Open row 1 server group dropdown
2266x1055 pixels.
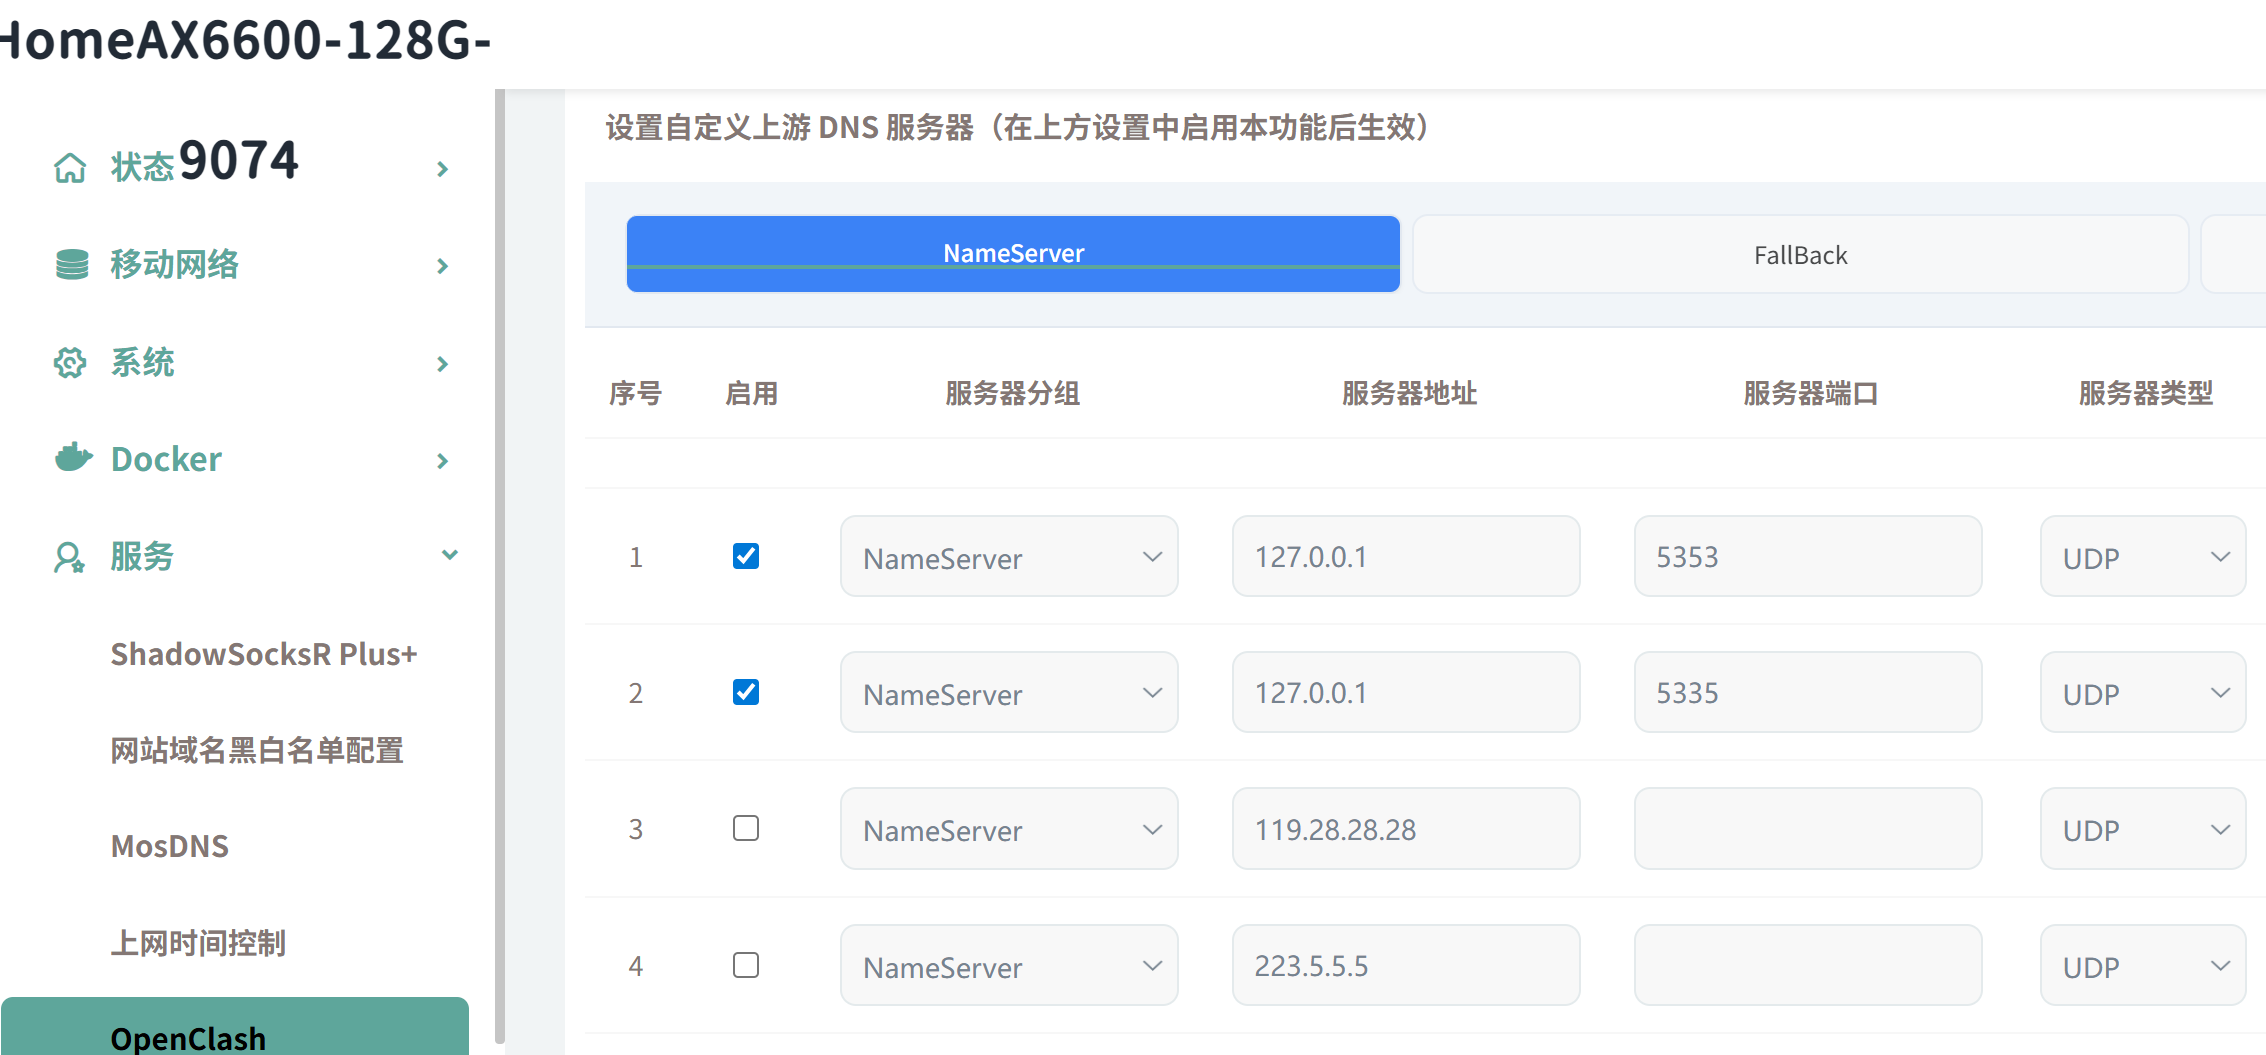[x=1009, y=557]
